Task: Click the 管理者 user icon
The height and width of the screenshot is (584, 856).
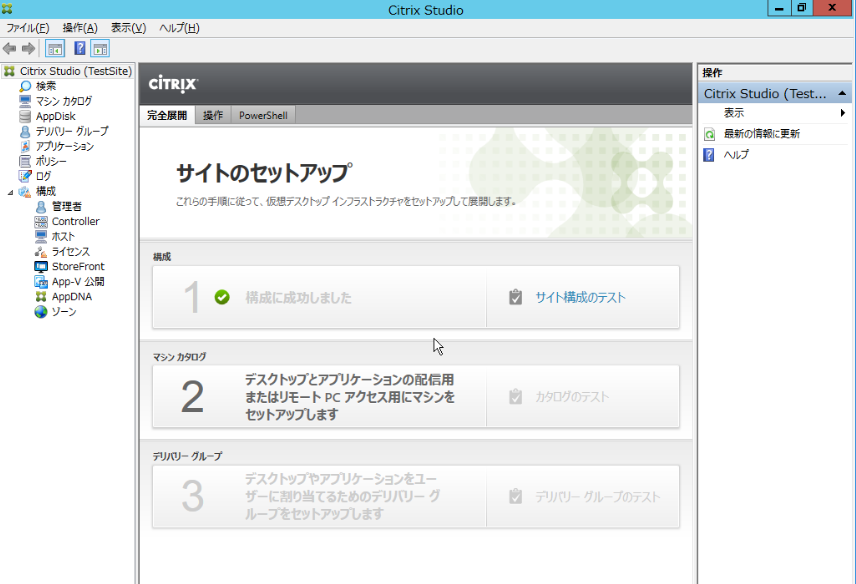Action: click(x=41, y=206)
